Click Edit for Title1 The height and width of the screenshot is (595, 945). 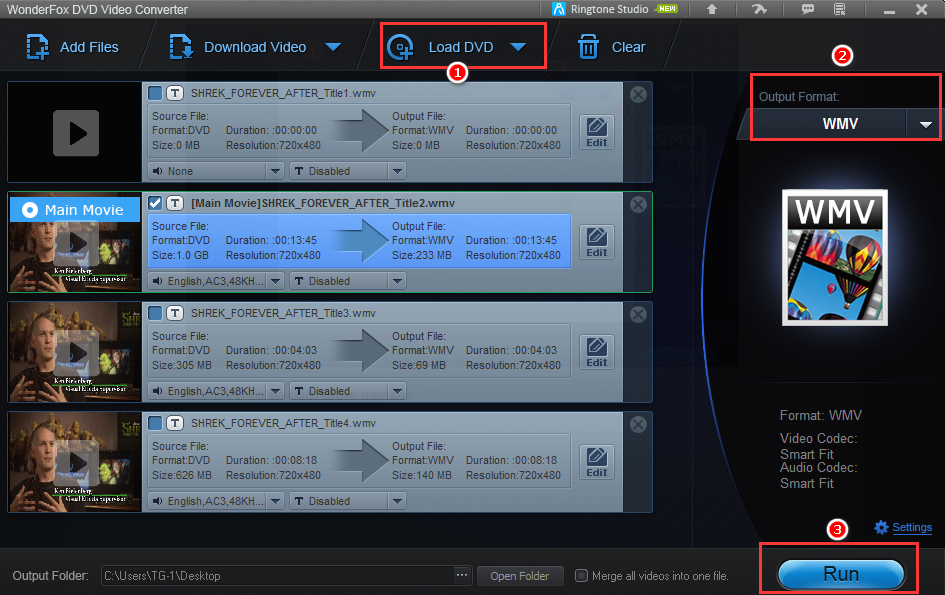pyautogui.click(x=597, y=132)
